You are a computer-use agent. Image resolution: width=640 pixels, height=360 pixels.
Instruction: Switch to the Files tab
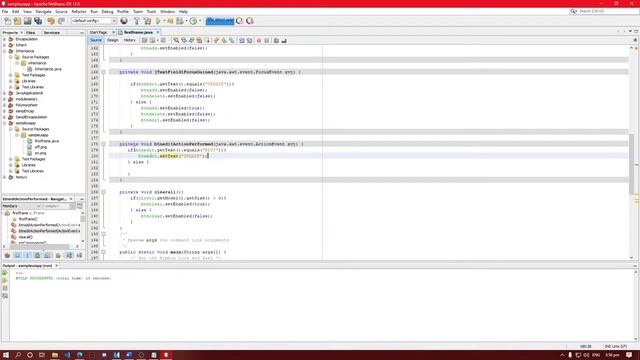point(31,33)
